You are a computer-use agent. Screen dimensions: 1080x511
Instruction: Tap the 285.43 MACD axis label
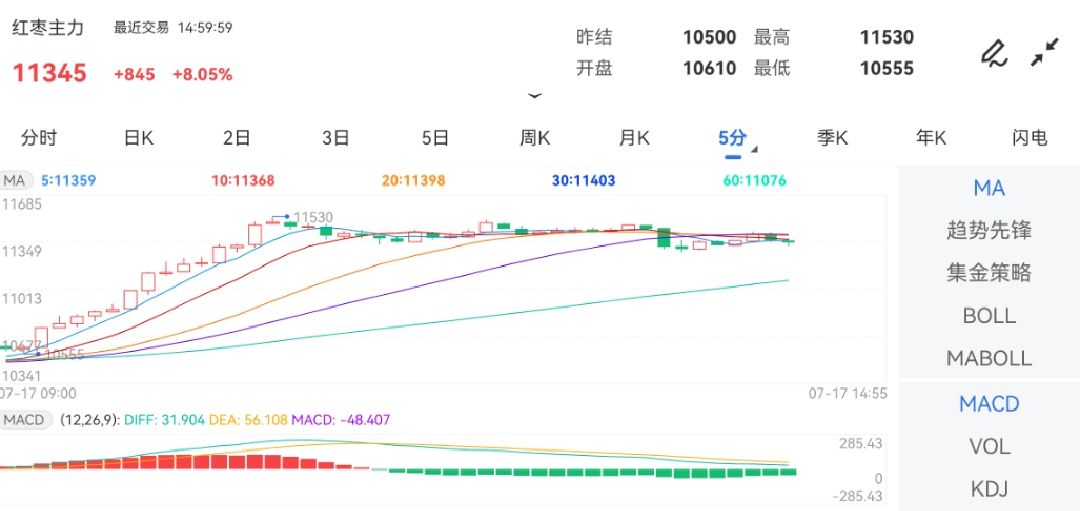pyautogui.click(x=860, y=444)
